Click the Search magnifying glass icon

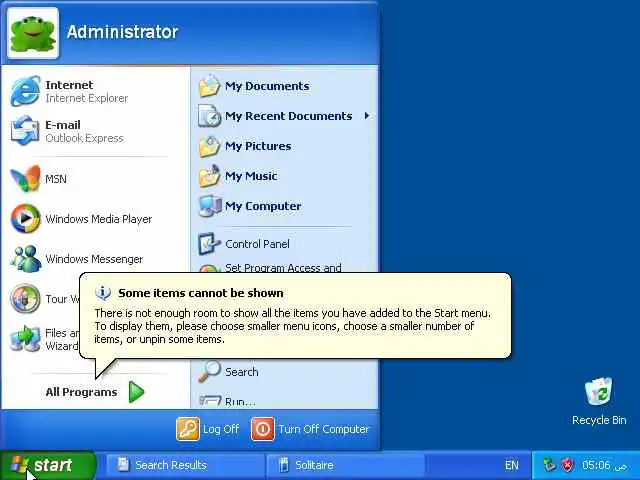coord(210,371)
